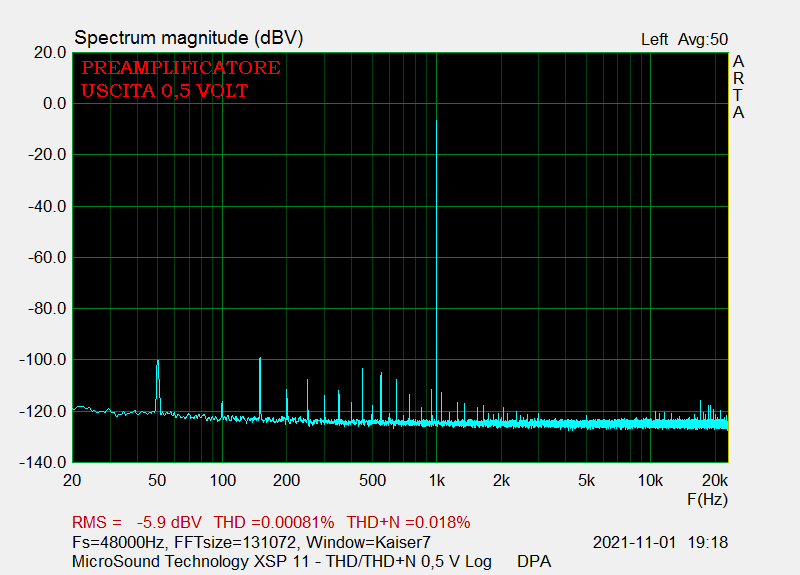Click the '2021-11-01' date stamp

tap(634, 542)
